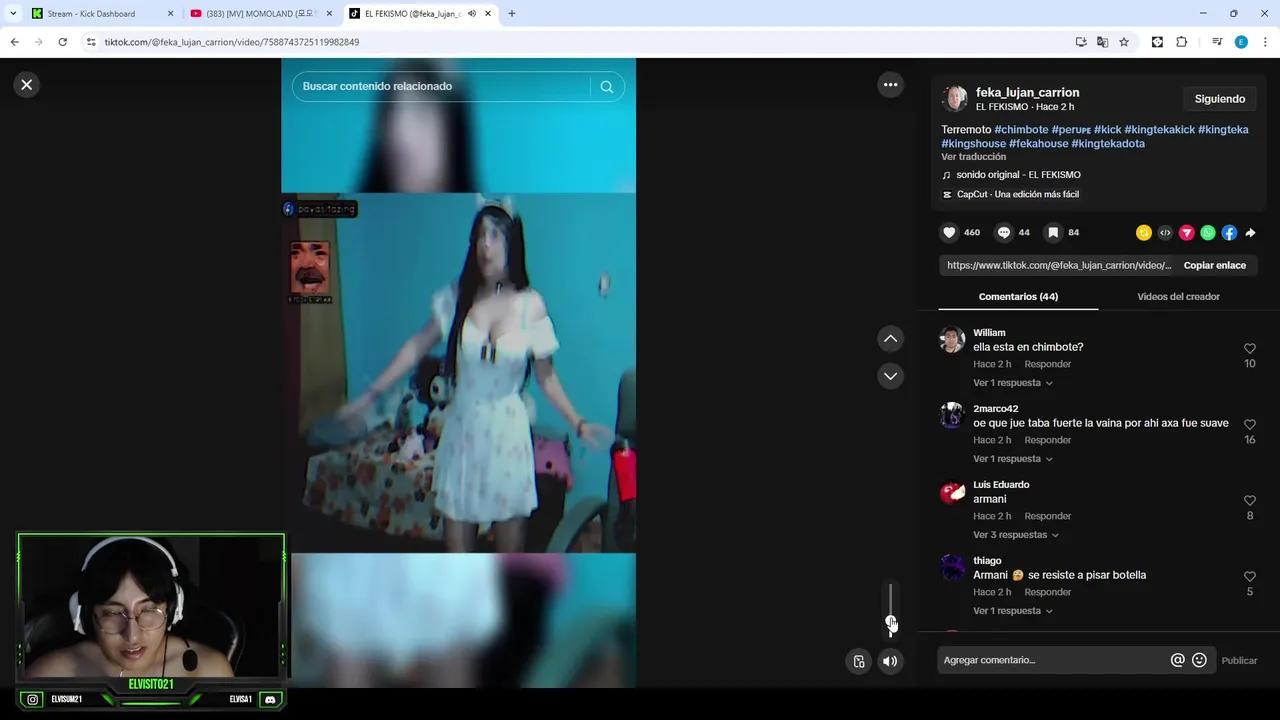Image resolution: width=1280 pixels, height=720 pixels.
Task: Open feka_lujan_carrion username link
Action: click(1027, 92)
